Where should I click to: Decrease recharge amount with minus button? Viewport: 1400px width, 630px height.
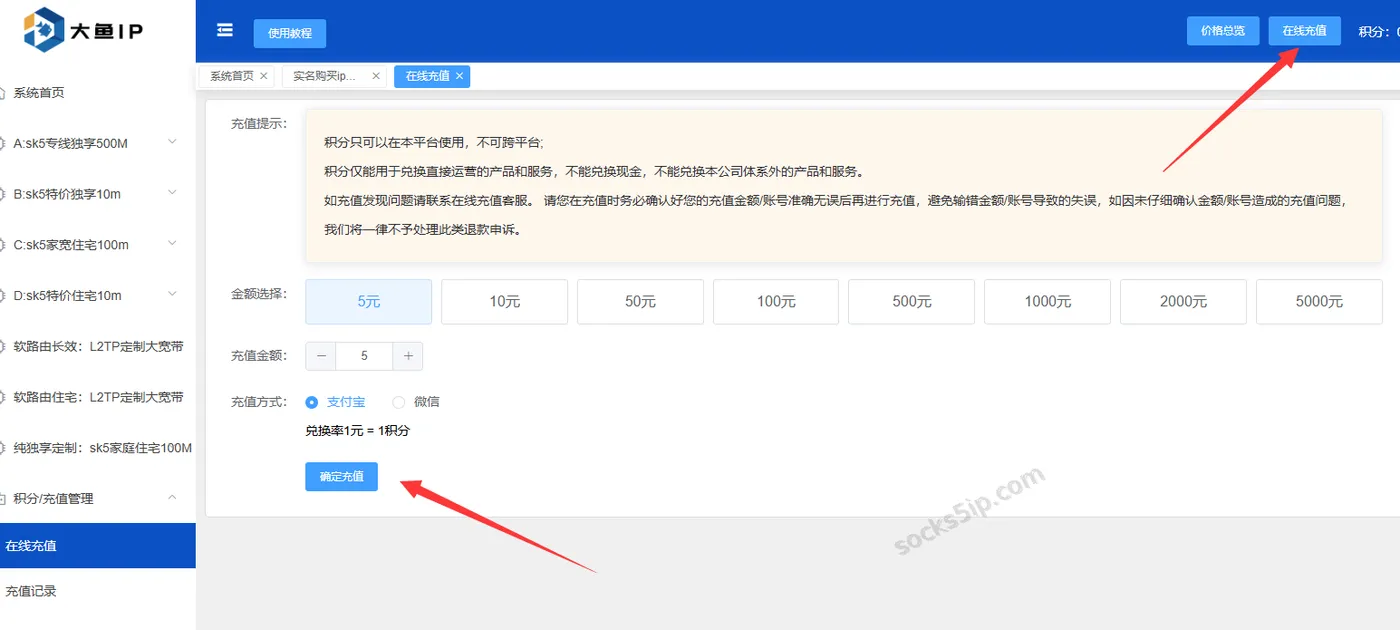(321, 356)
